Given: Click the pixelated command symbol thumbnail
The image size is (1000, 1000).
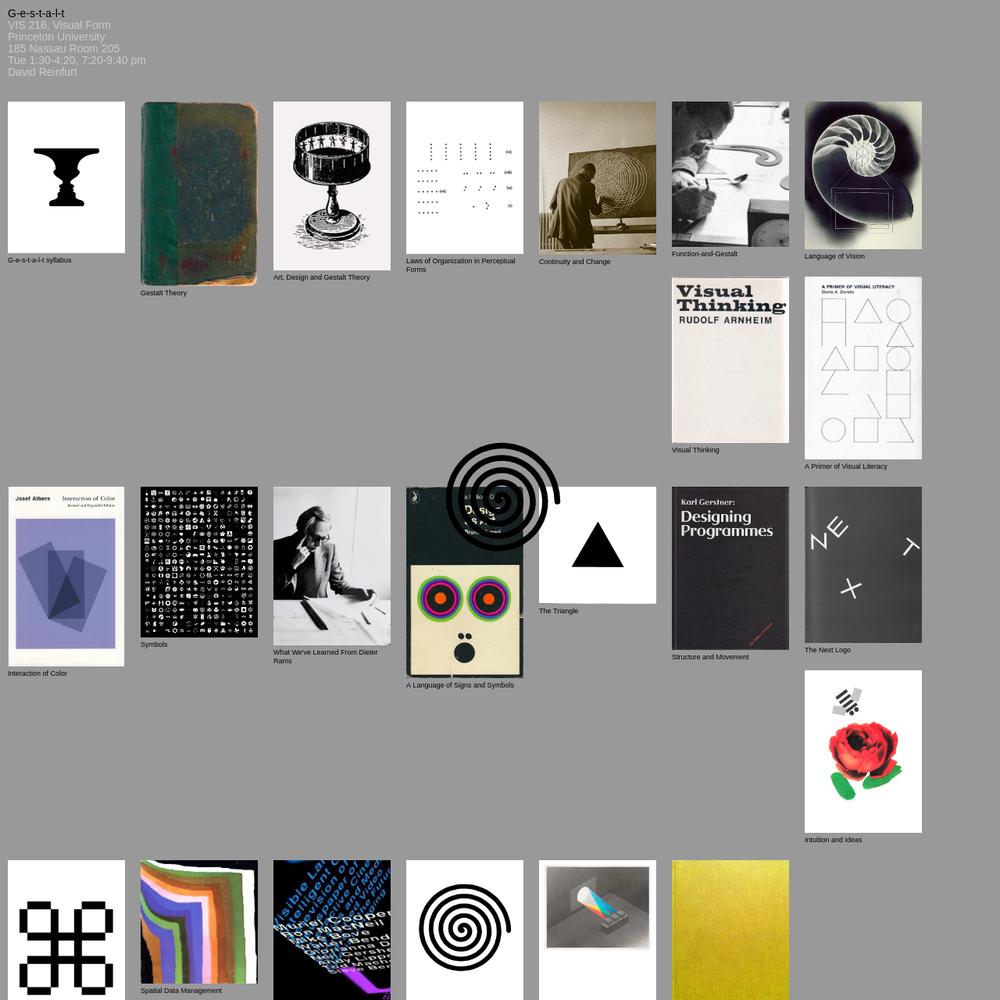Looking at the screenshot, I should click(66, 930).
